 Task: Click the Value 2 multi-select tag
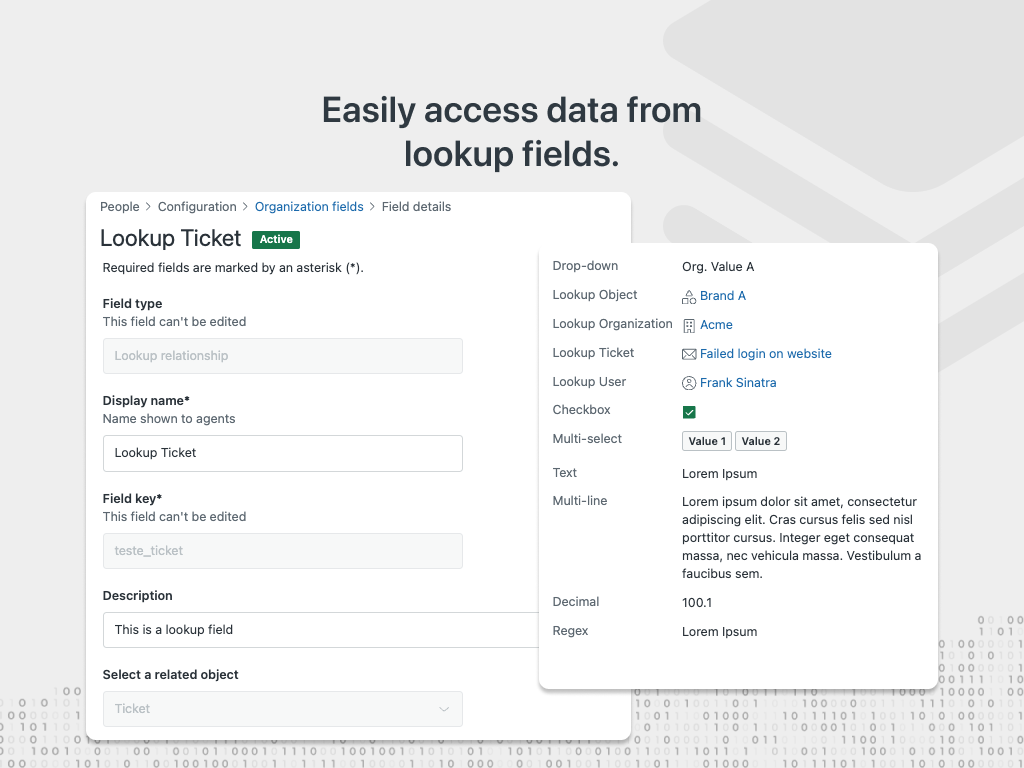pos(760,441)
